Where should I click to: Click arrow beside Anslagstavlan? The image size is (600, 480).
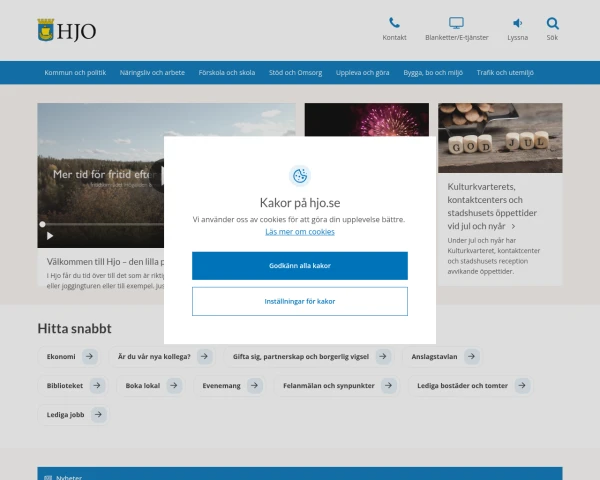click(471, 356)
